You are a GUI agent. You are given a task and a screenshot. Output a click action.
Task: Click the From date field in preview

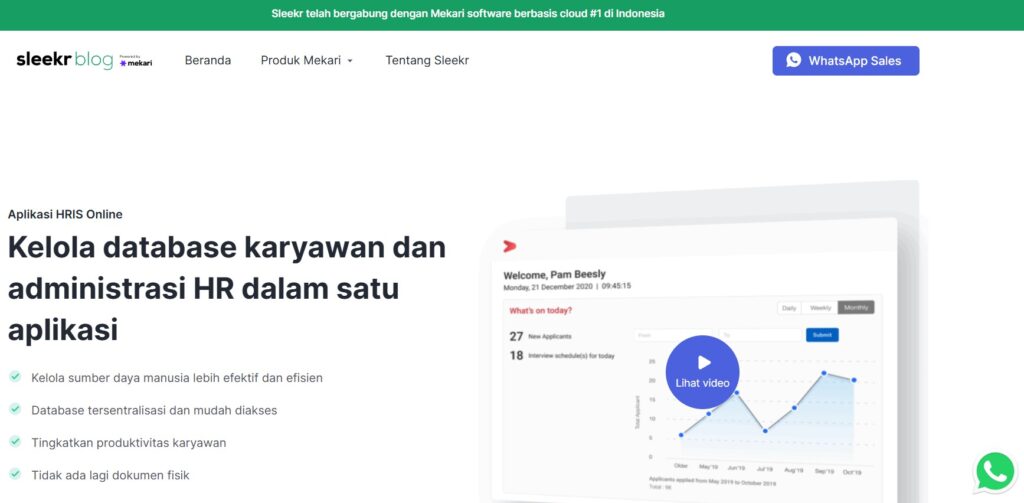tap(675, 335)
